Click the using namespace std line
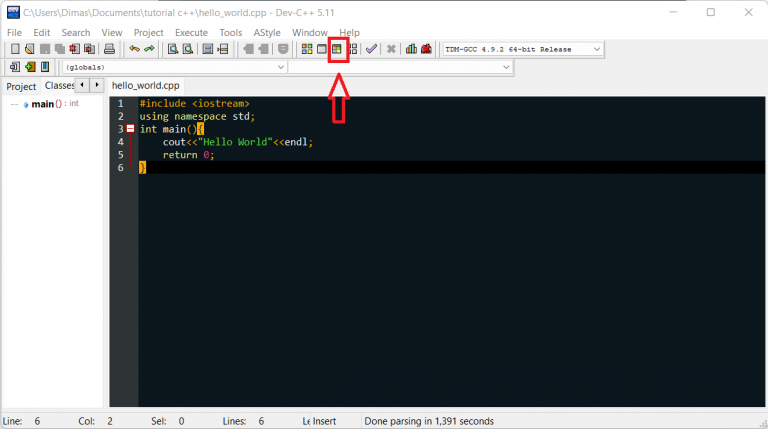This screenshot has height=429, width=768. tap(197, 116)
